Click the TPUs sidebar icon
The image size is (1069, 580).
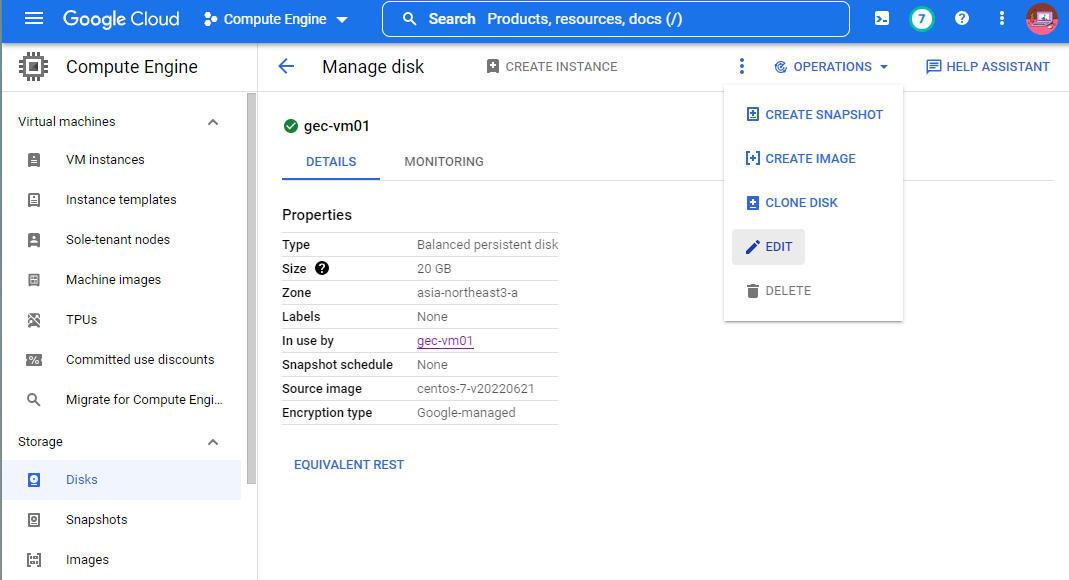click(x=33, y=320)
